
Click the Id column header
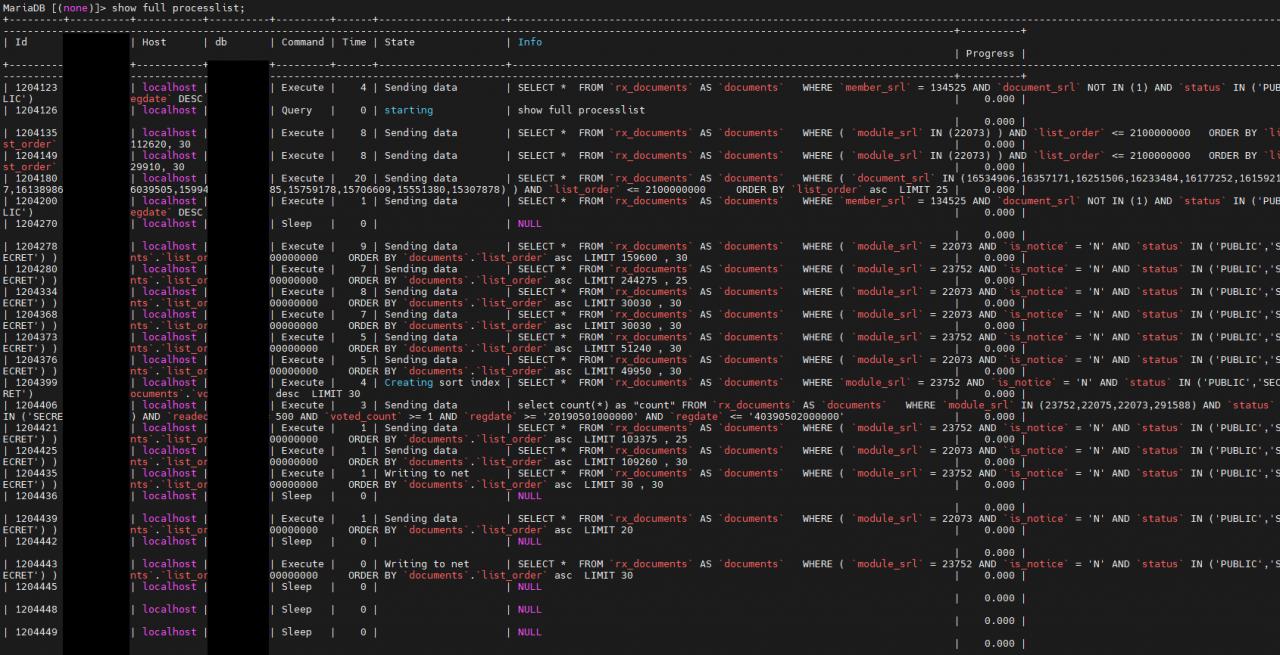tap(21, 42)
